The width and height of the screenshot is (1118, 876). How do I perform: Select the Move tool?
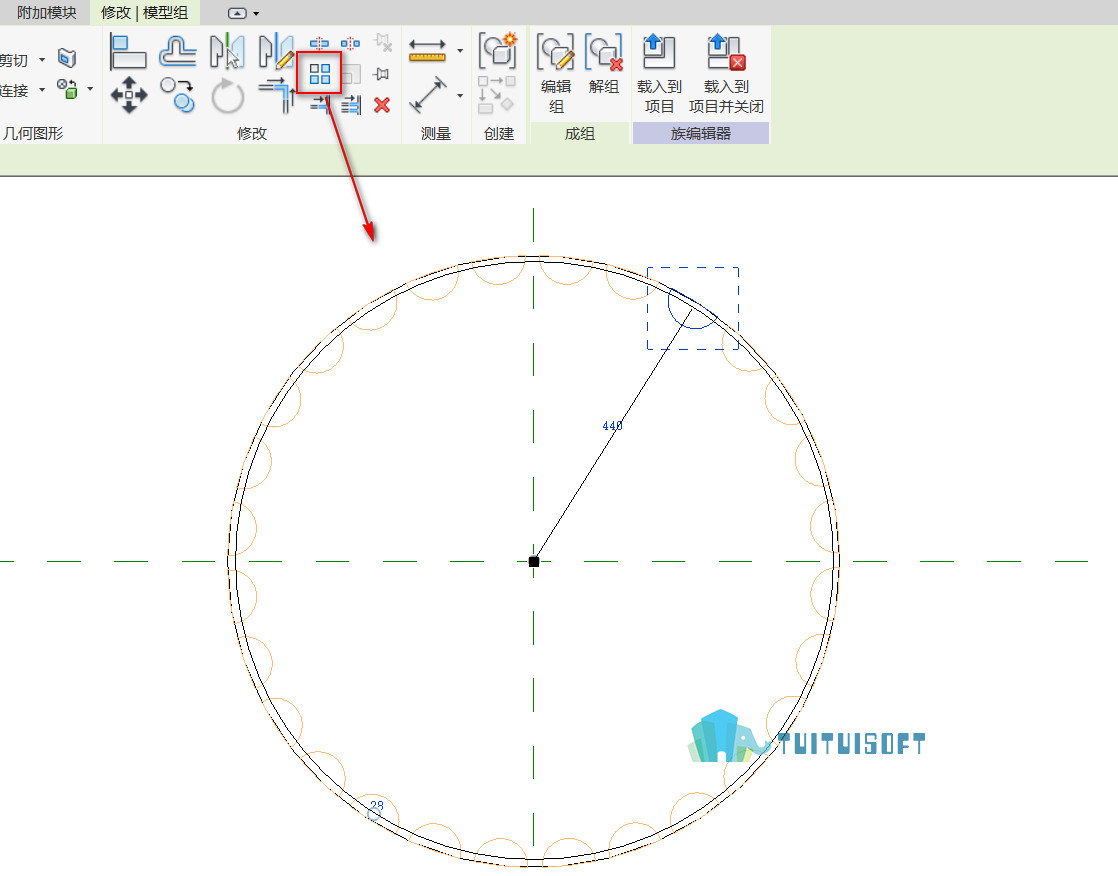129,95
